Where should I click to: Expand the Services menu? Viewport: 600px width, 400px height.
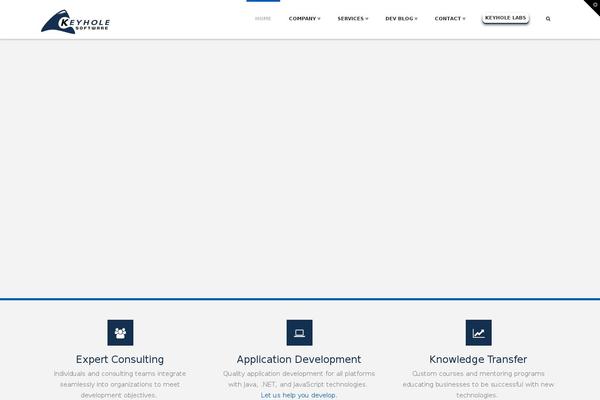[352, 18]
